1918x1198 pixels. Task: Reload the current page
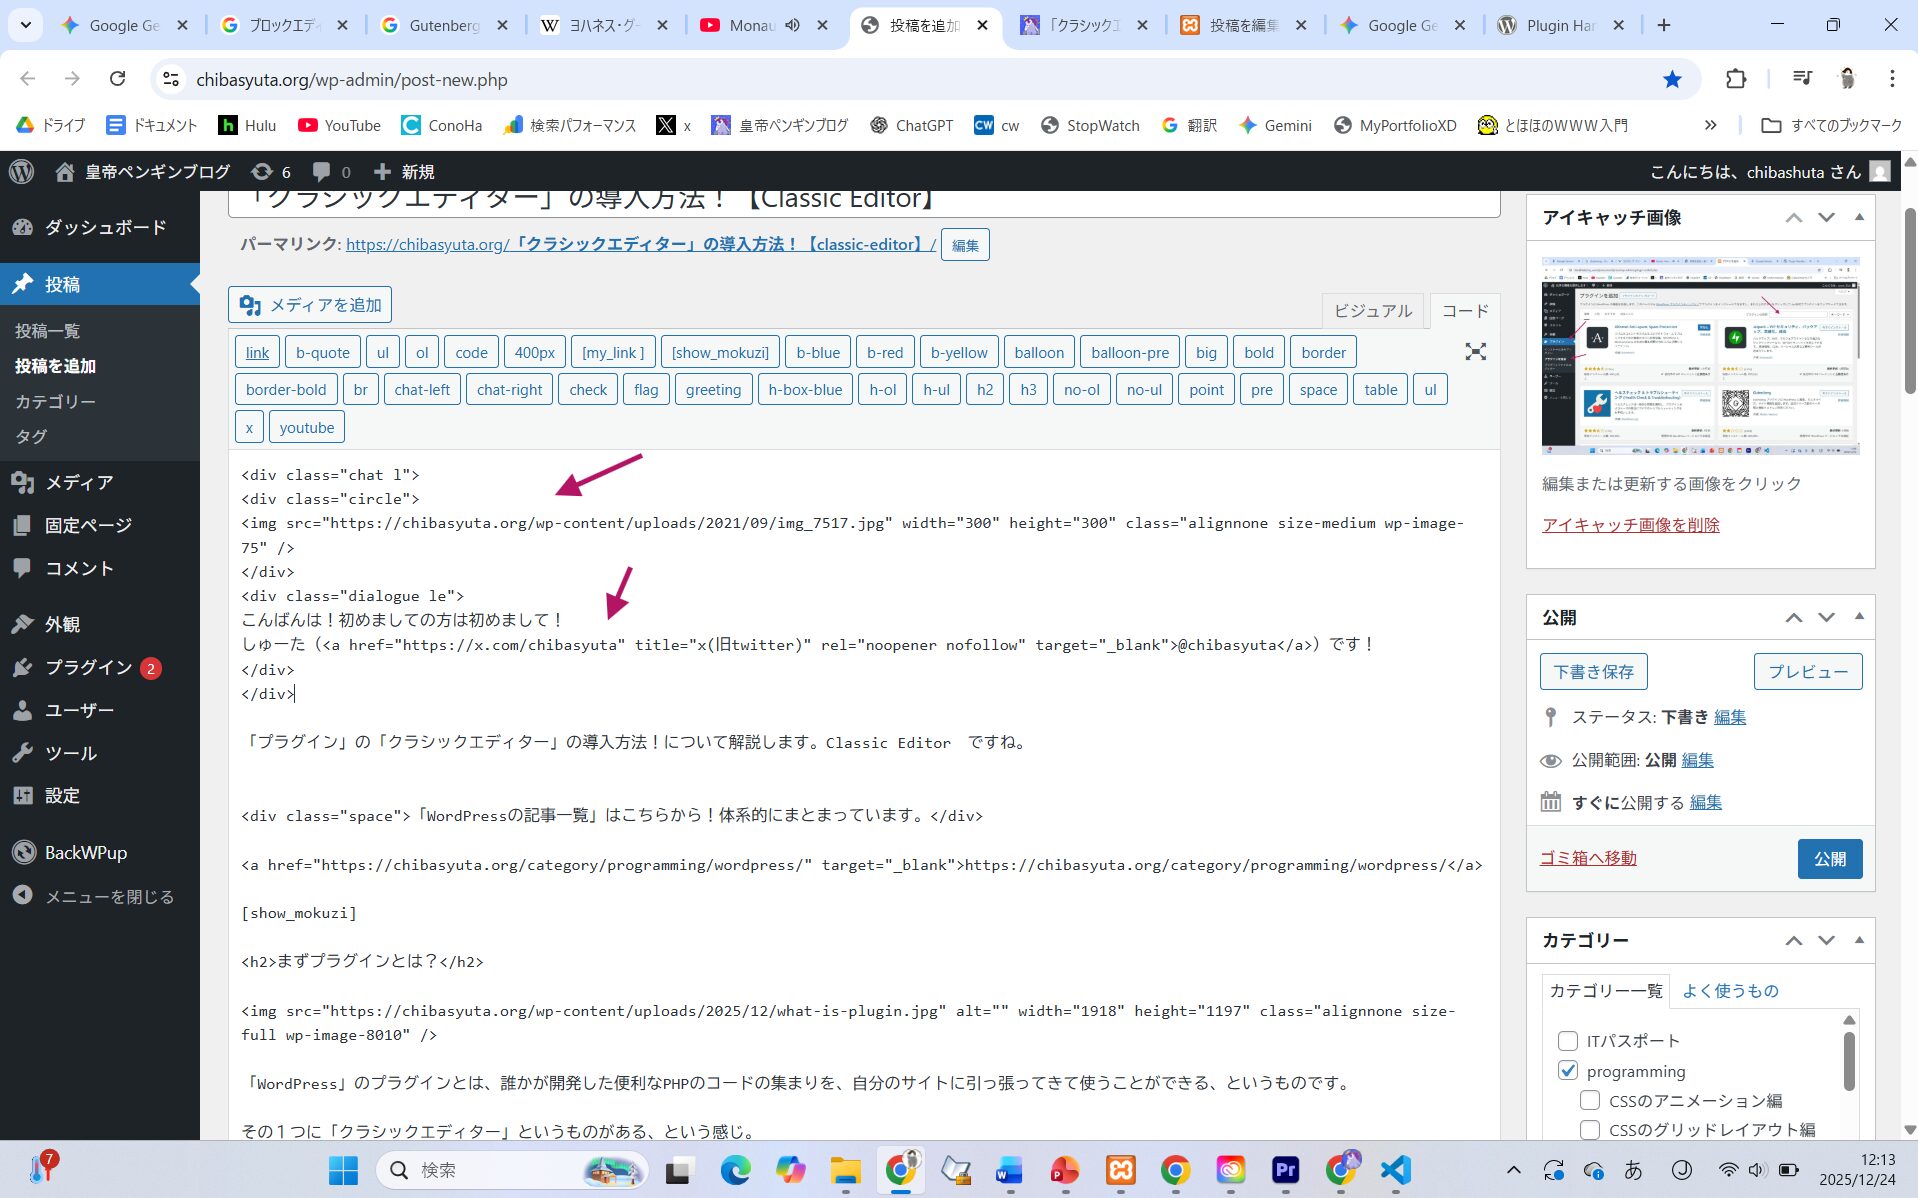pos(117,79)
